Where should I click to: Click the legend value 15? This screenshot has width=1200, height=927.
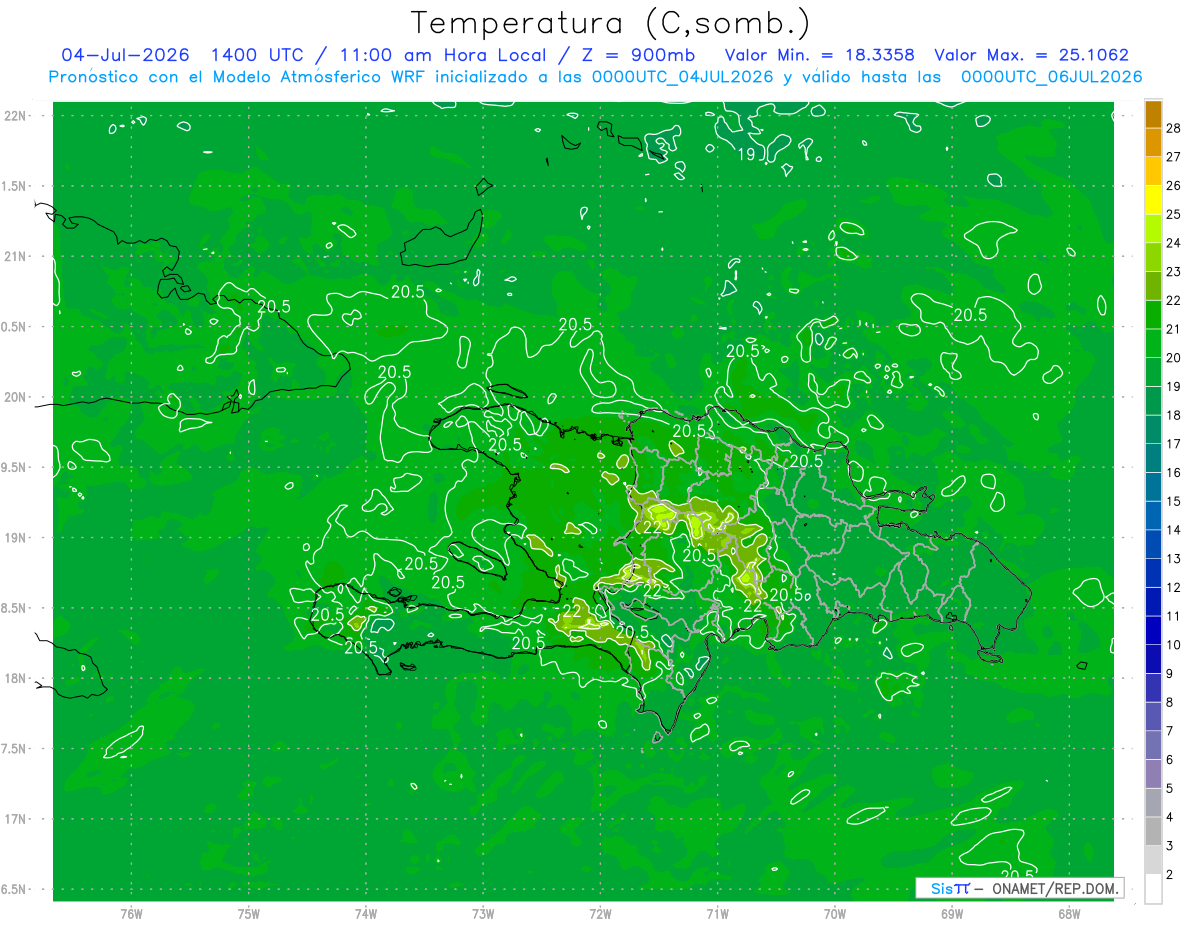coord(1173,501)
